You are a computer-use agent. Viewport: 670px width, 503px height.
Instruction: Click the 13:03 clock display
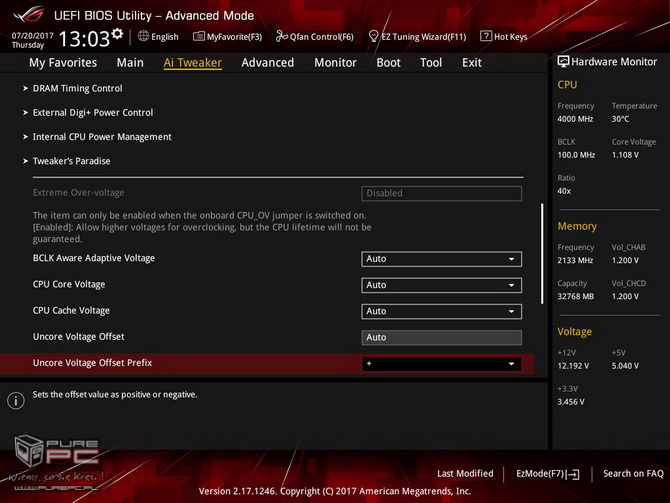click(84, 39)
